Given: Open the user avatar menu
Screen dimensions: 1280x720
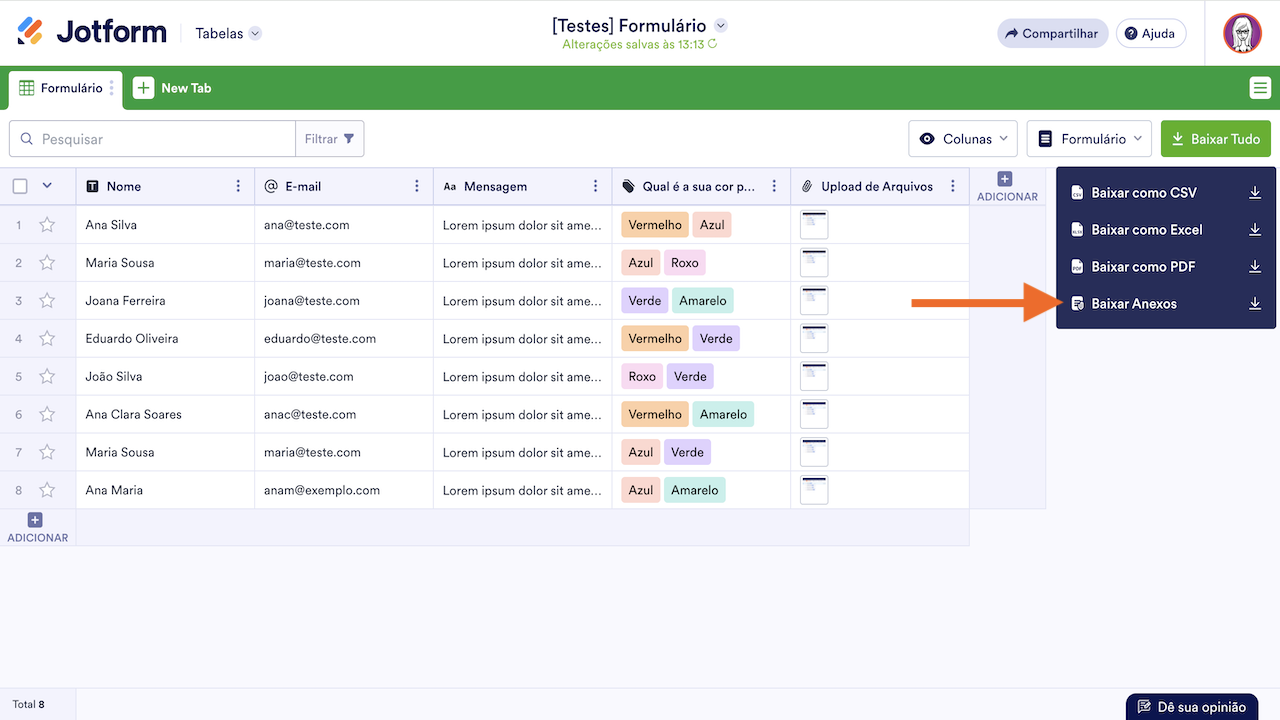Looking at the screenshot, I should point(1242,33).
